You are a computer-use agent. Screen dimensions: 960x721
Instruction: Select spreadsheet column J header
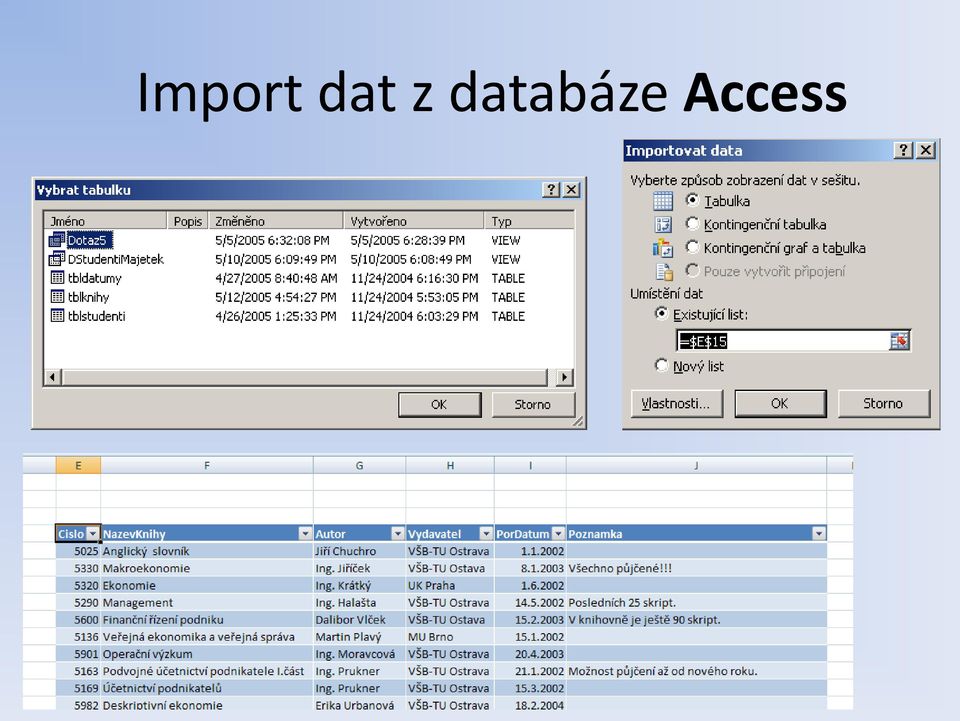point(697,466)
